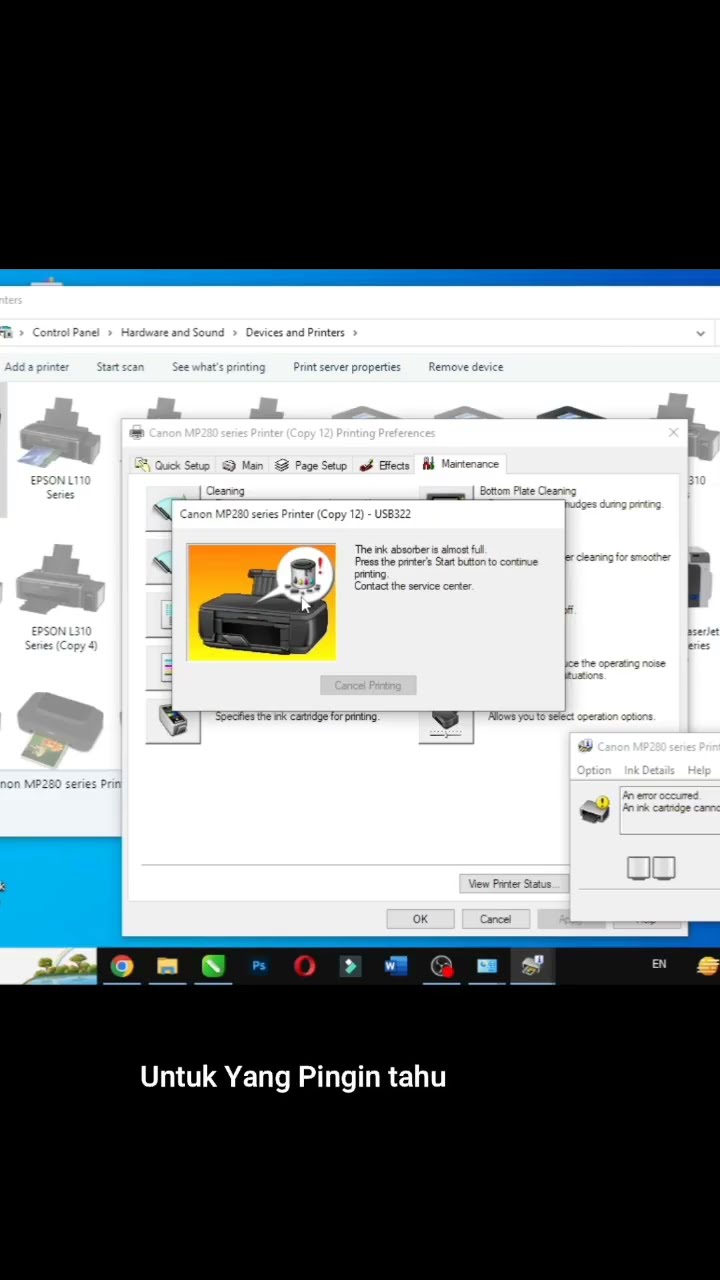Click 'Allows you to select operation options.' text

pyautogui.click(x=571, y=716)
